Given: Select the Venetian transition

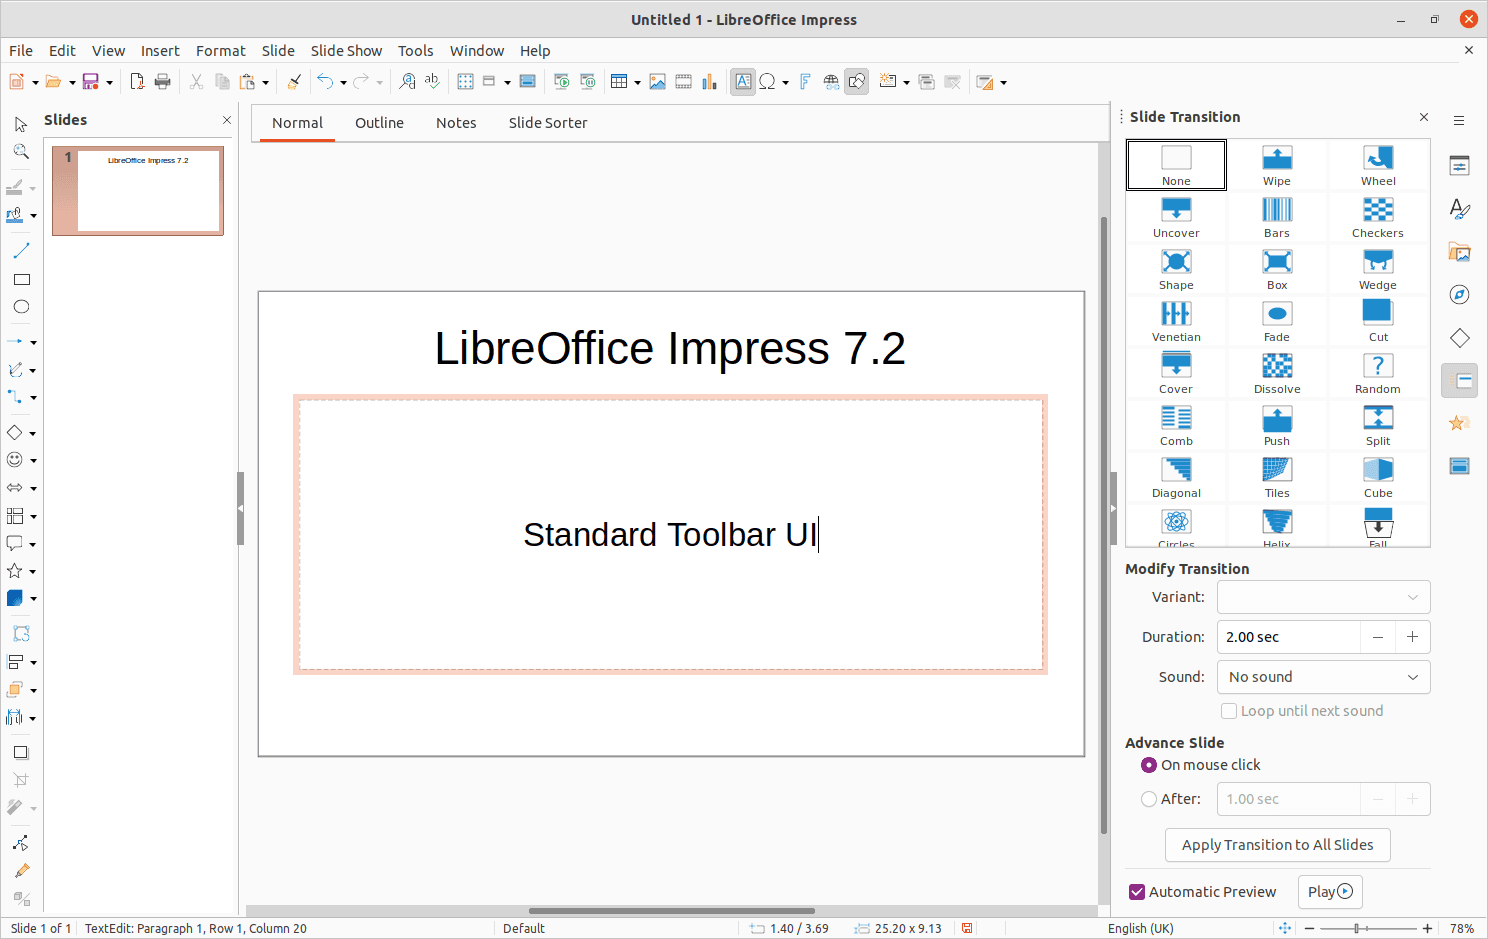Looking at the screenshot, I should point(1176,321).
